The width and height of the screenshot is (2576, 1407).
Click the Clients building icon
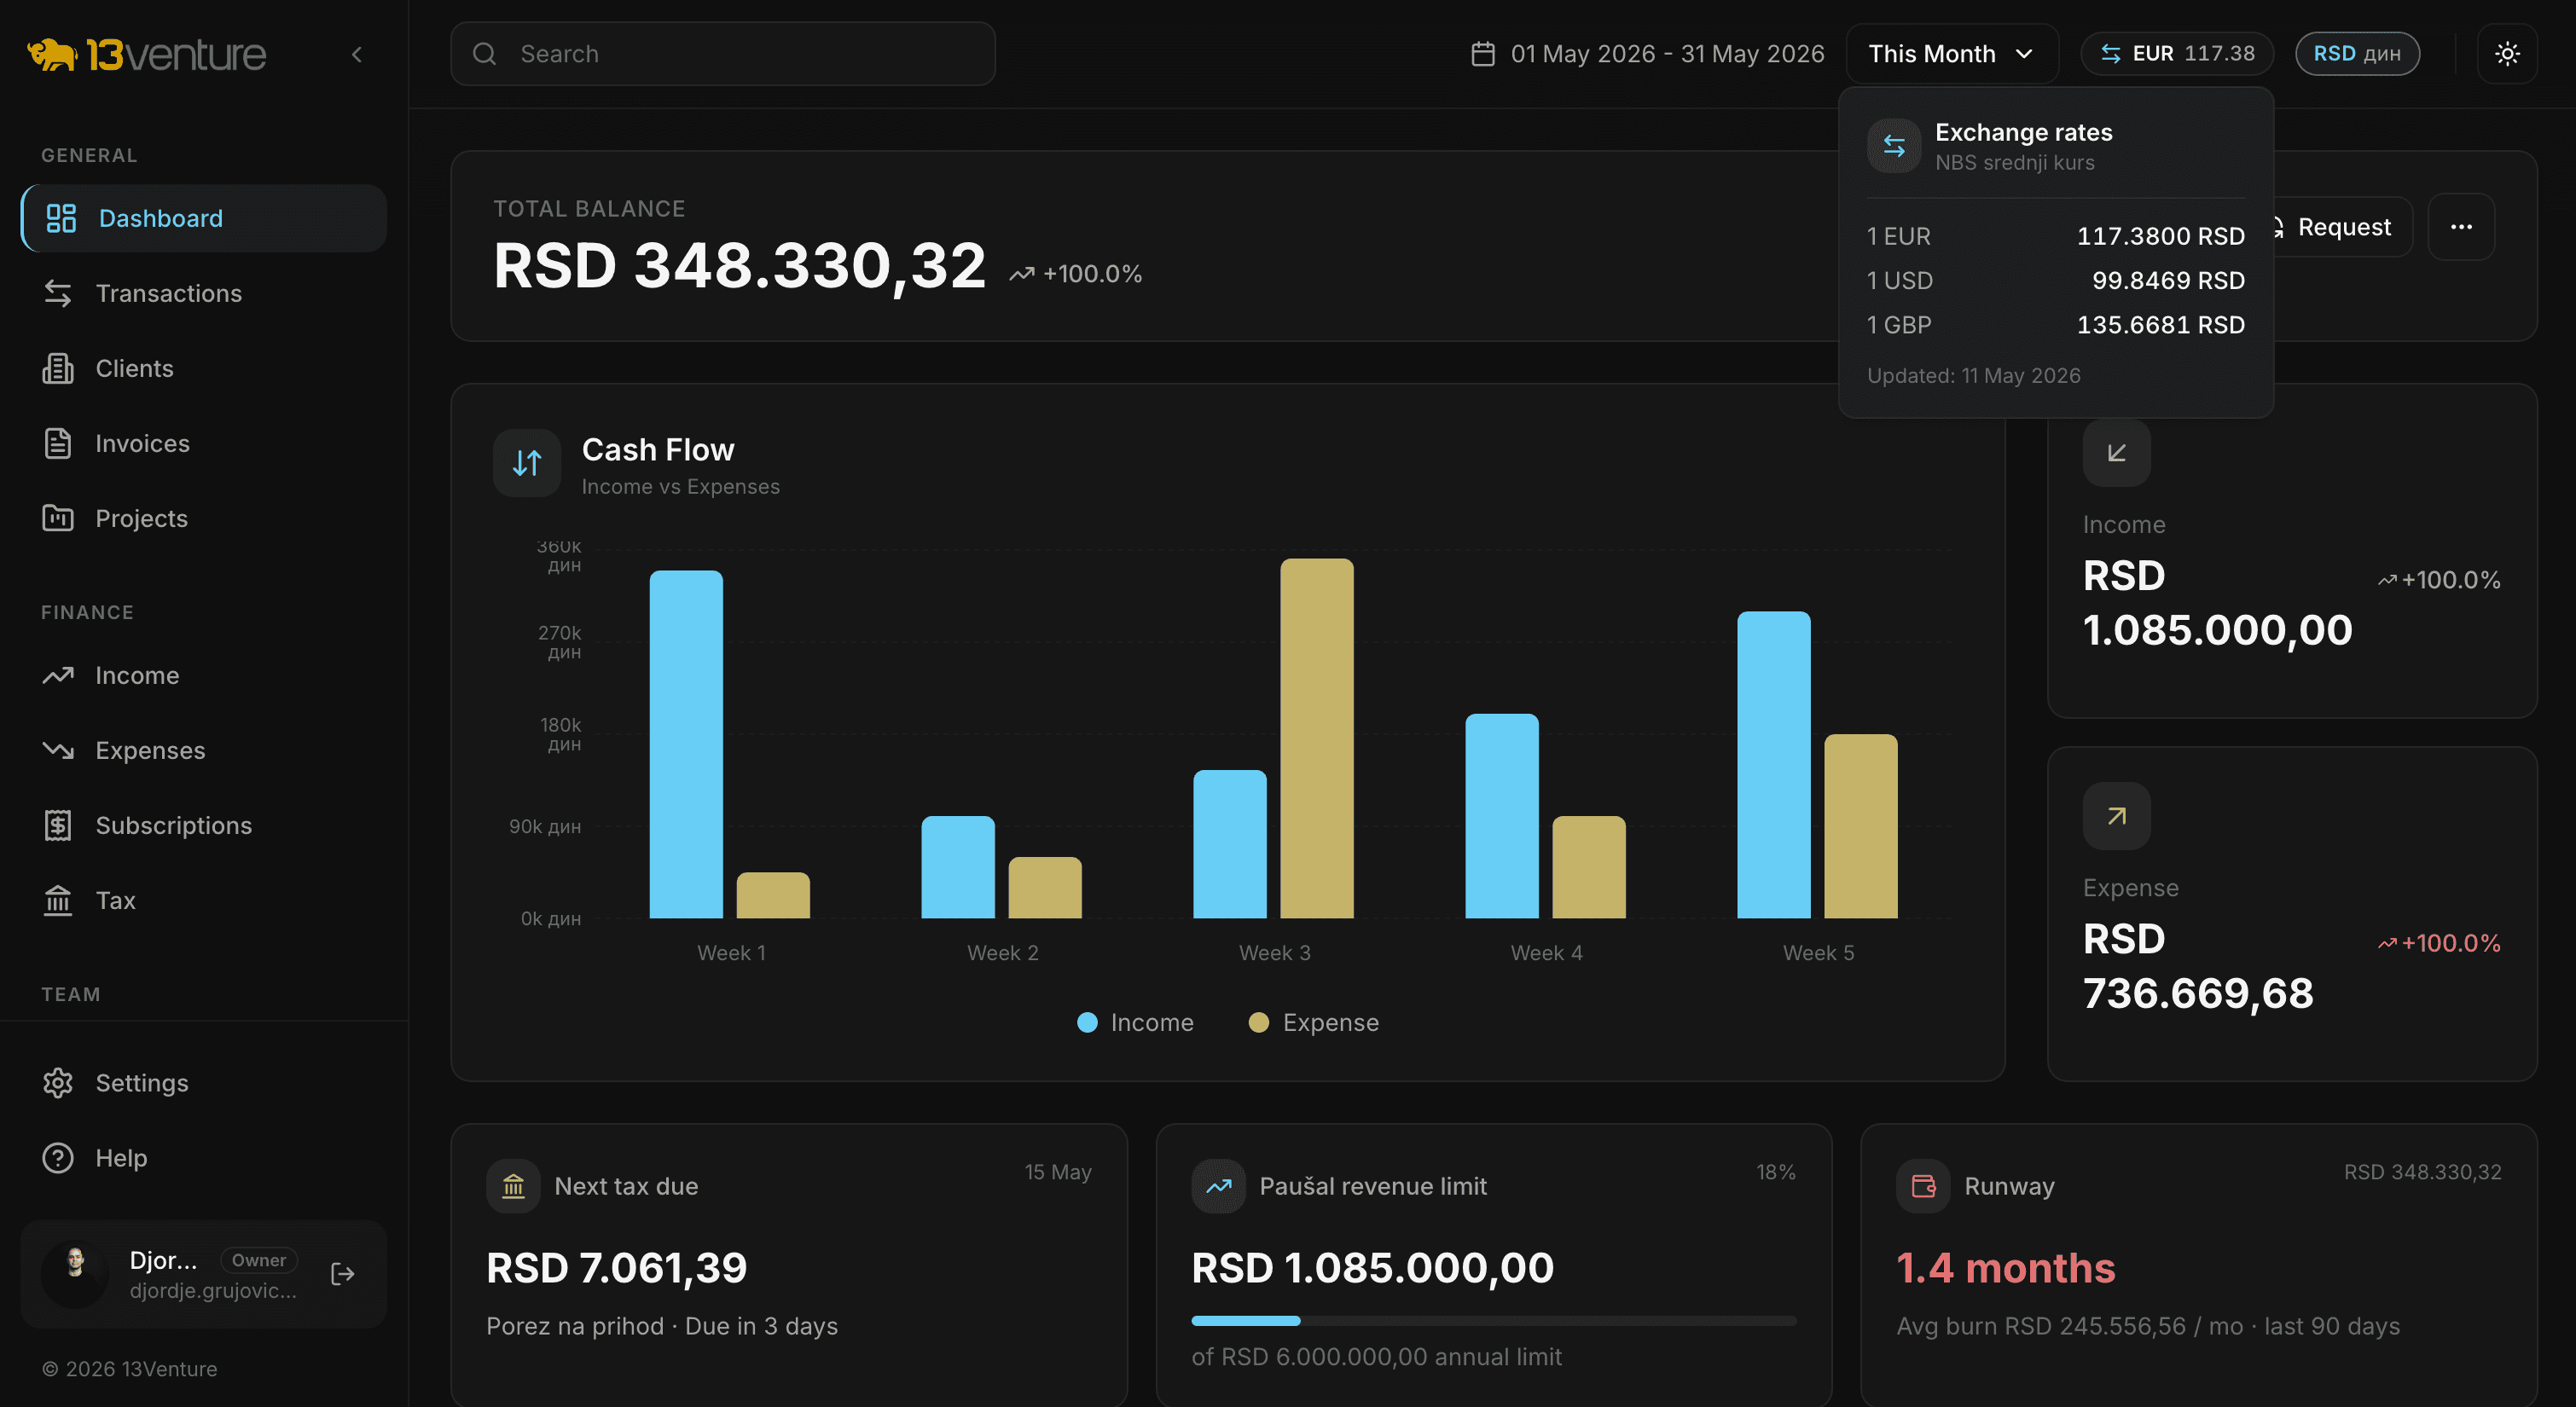tap(58, 368)
